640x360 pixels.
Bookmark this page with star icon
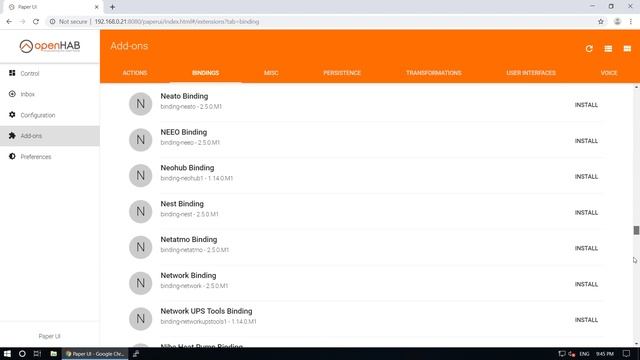coord(600,22)
